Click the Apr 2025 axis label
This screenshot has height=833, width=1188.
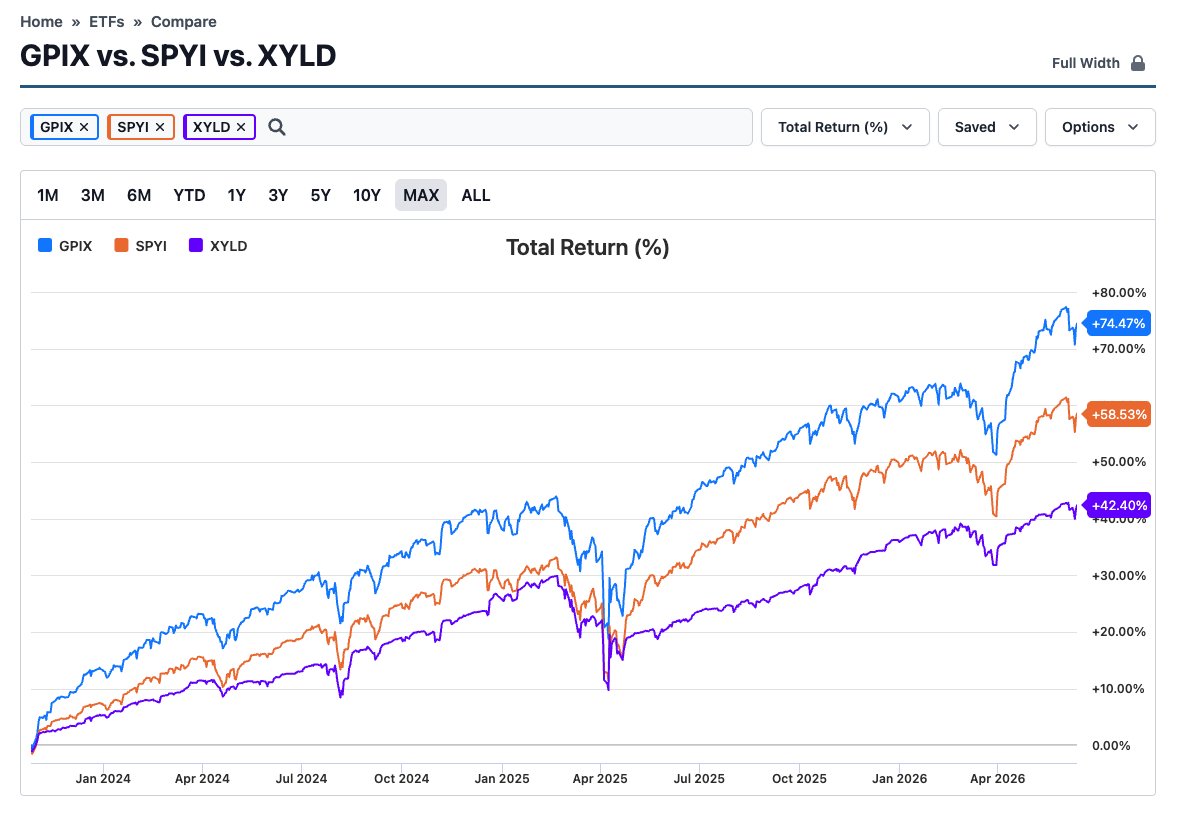[600, 778]
